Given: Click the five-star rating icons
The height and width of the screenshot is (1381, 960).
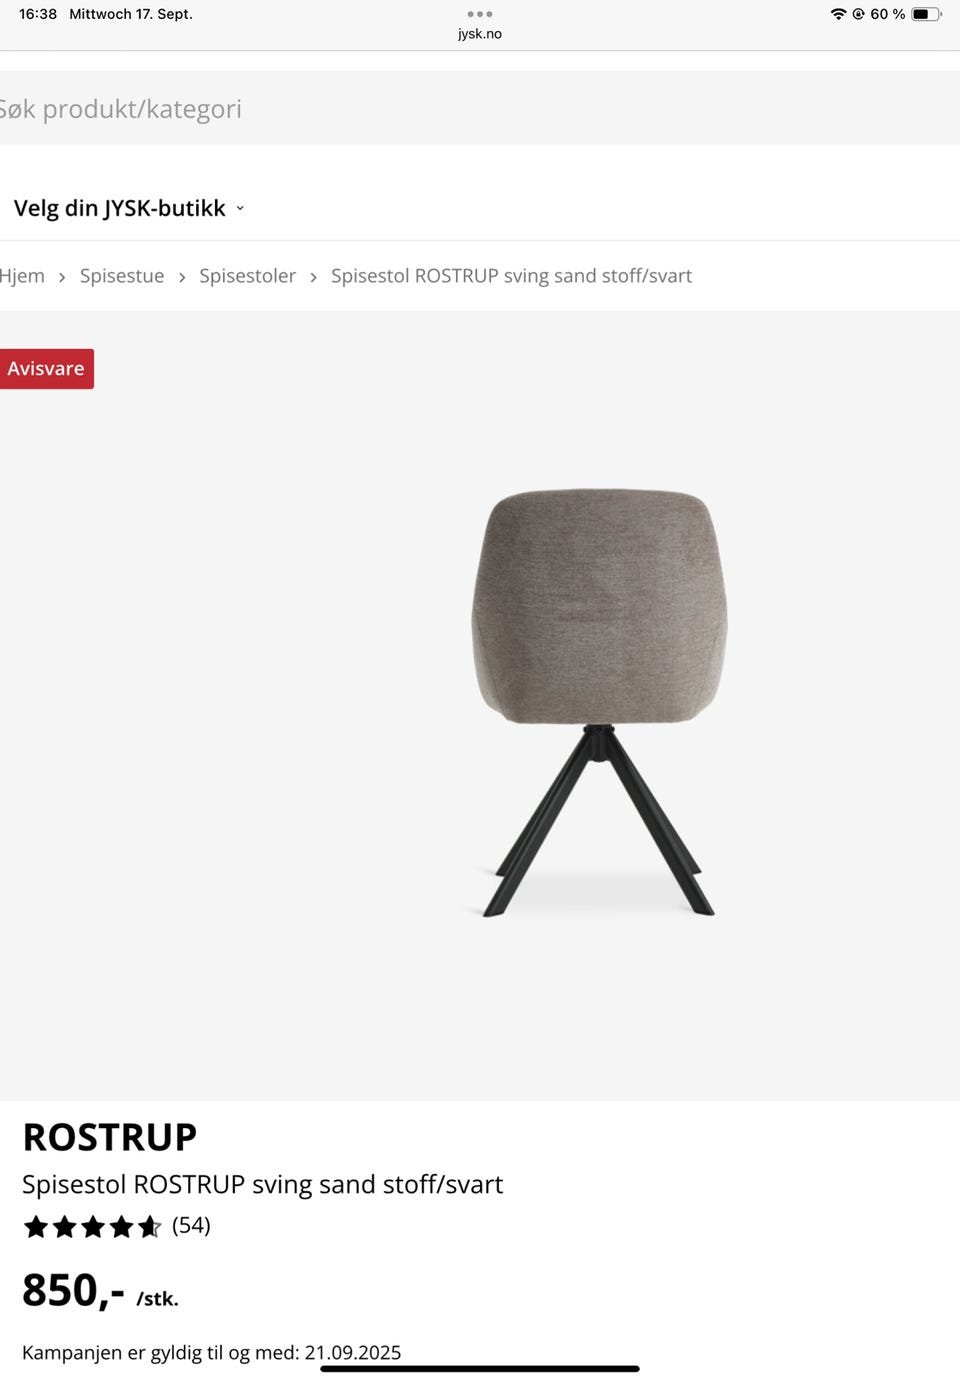Looking at the screenshot, I should (x=92, y=1226).
